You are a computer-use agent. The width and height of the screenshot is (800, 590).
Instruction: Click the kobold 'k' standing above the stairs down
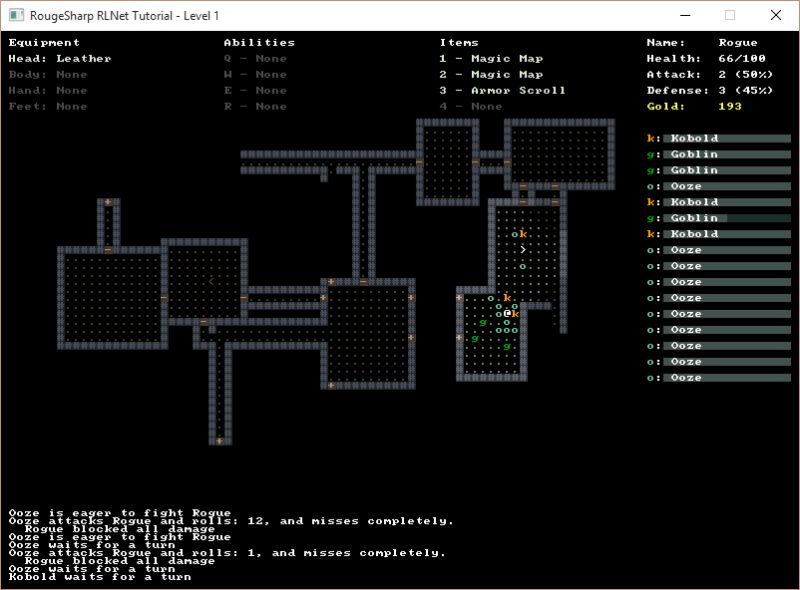pos(523,234)
